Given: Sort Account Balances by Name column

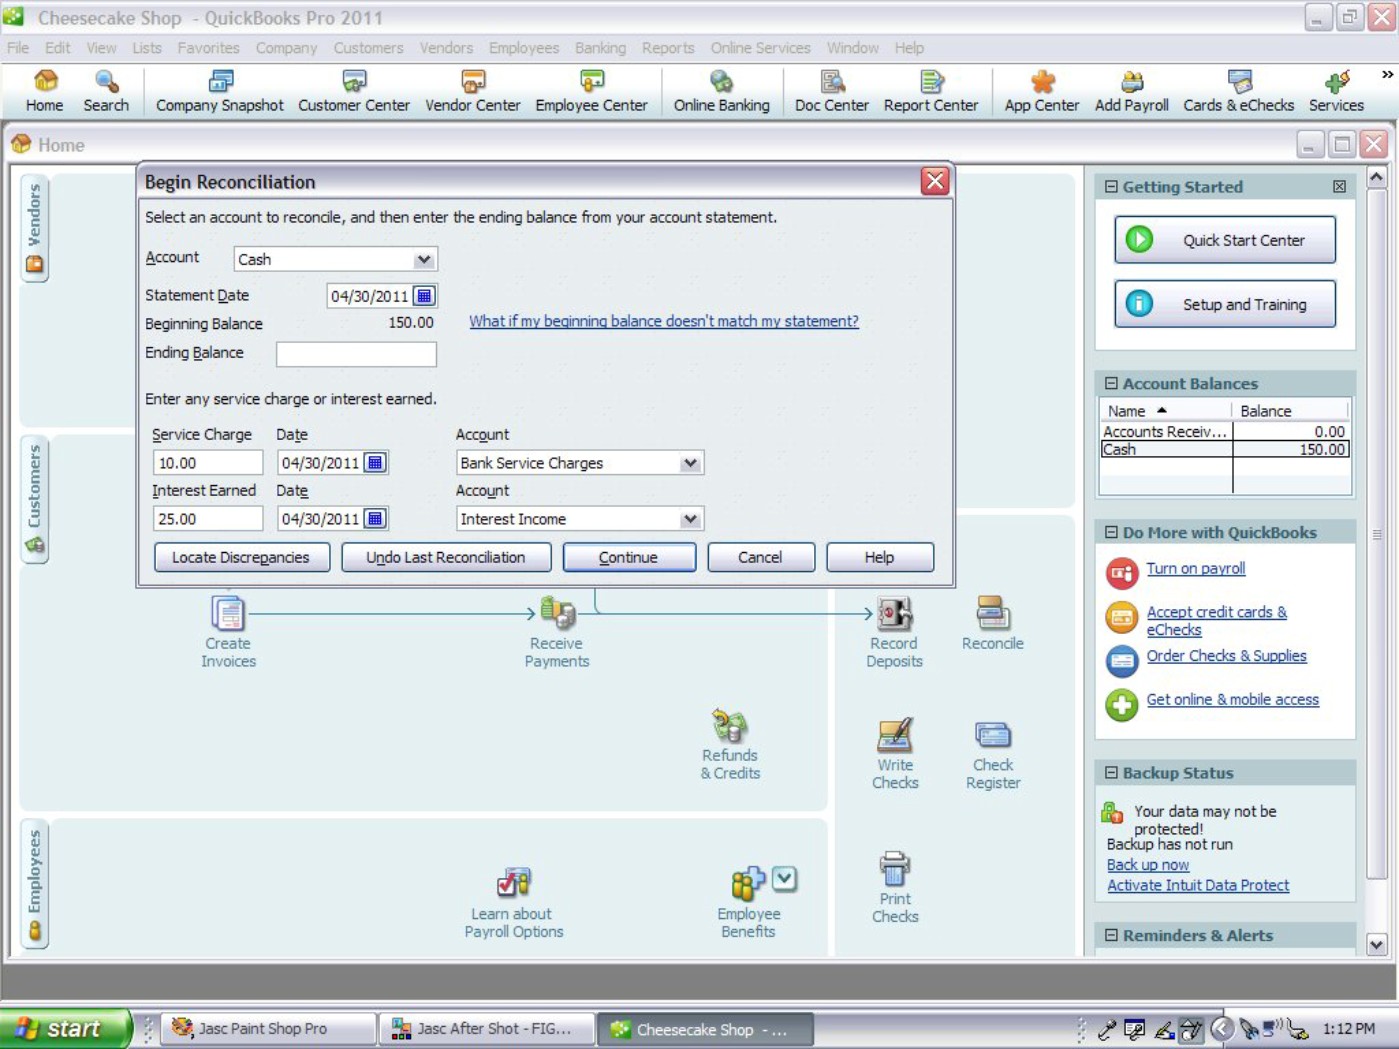Looking at the screenshot, I should (1166, 411).
